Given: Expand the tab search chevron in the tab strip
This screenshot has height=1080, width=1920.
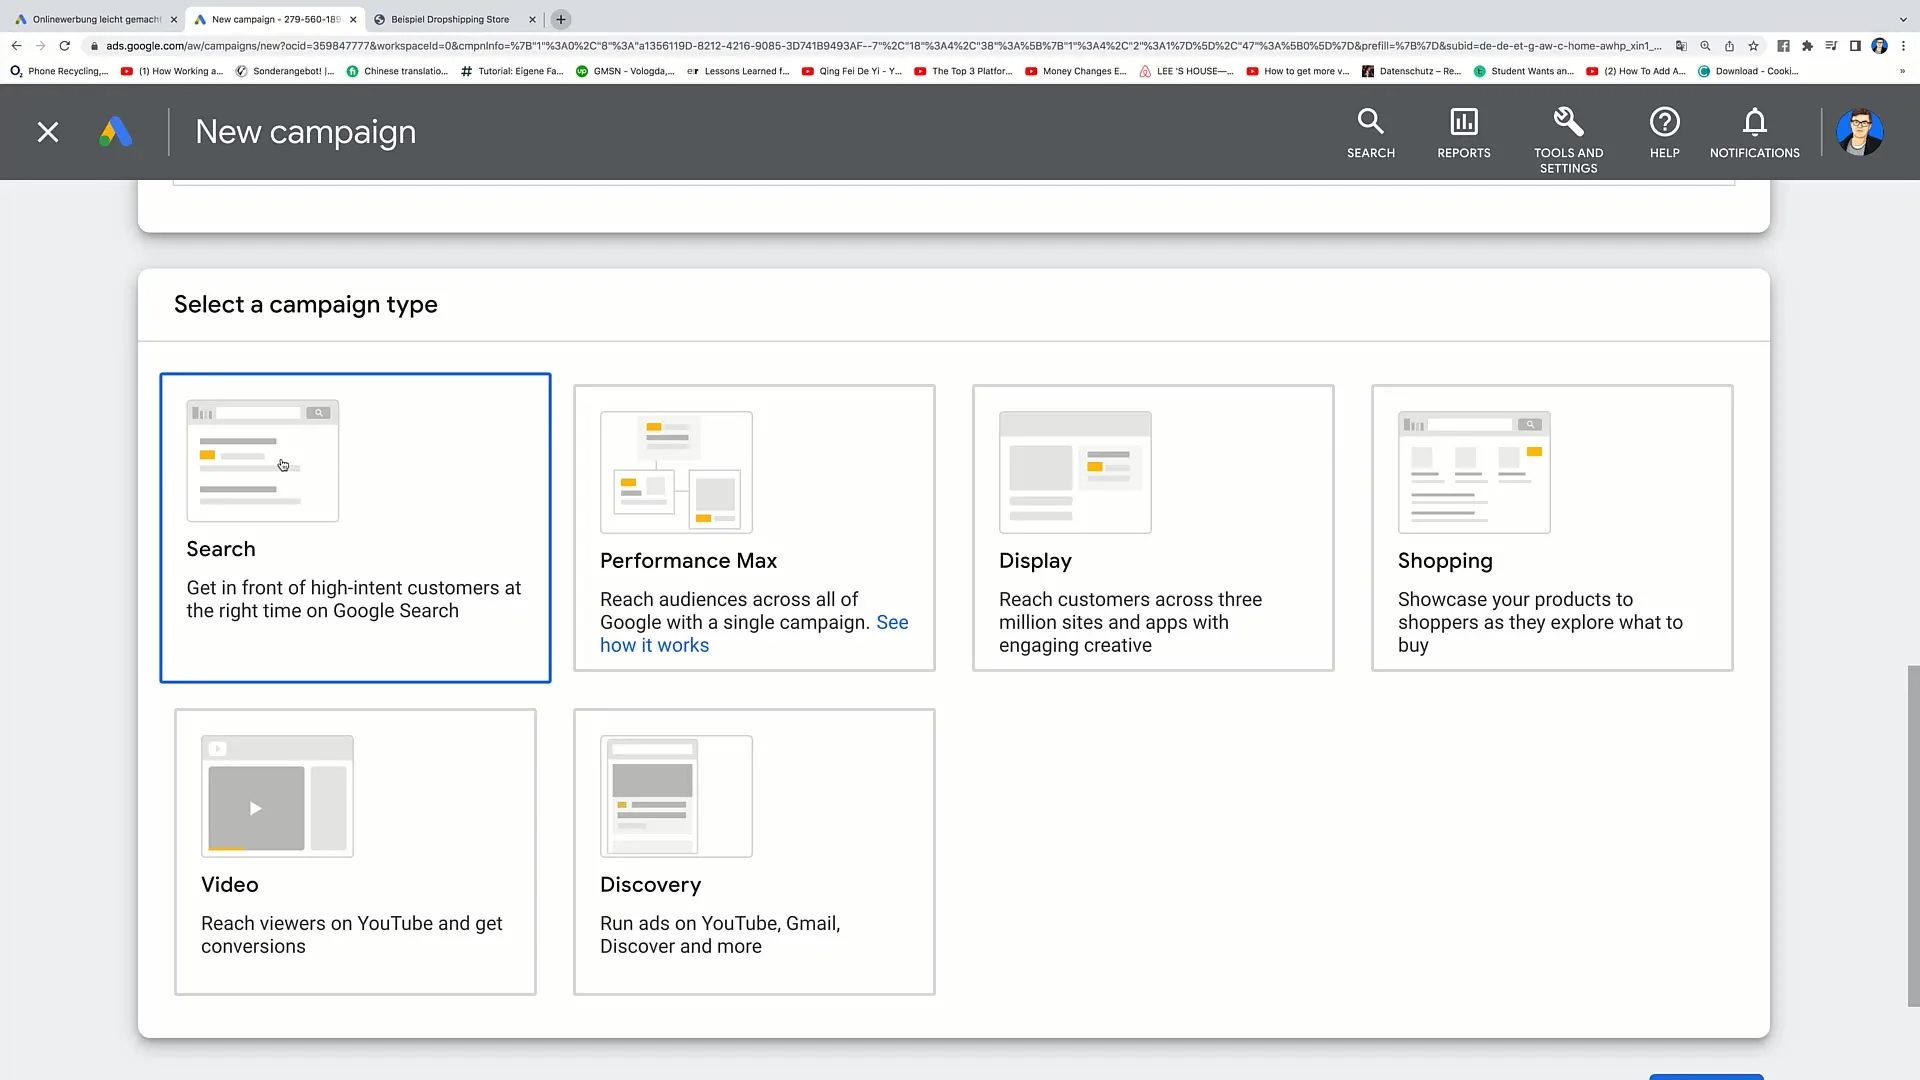Looking at the screenshot, I should (x=1903, y=19).
